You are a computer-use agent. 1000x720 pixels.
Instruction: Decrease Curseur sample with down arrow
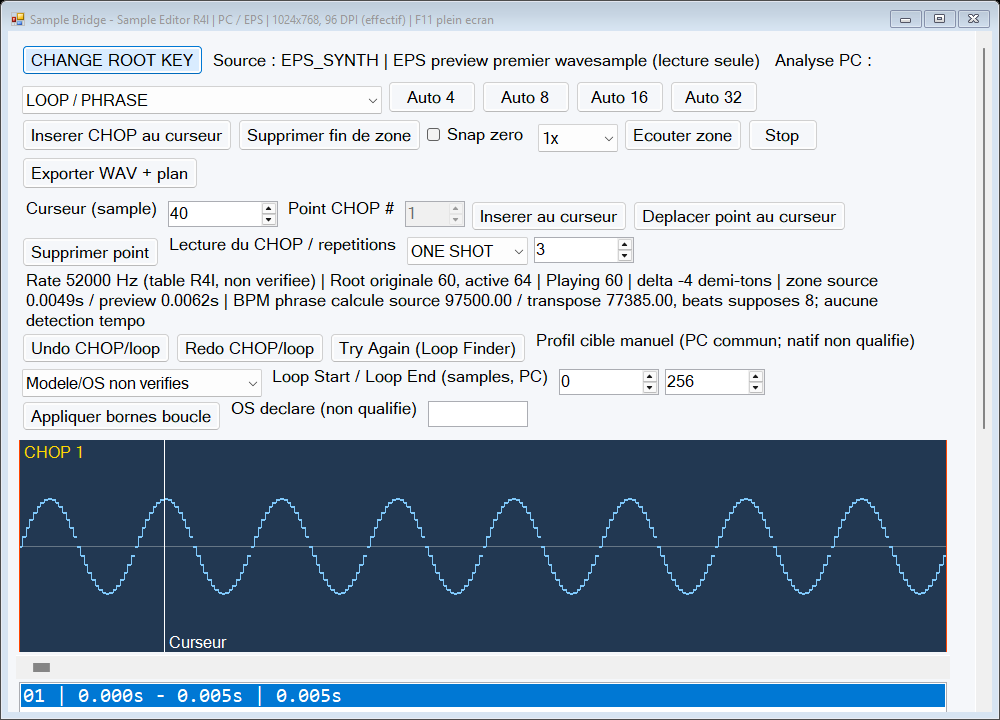(x=268, y=219)
